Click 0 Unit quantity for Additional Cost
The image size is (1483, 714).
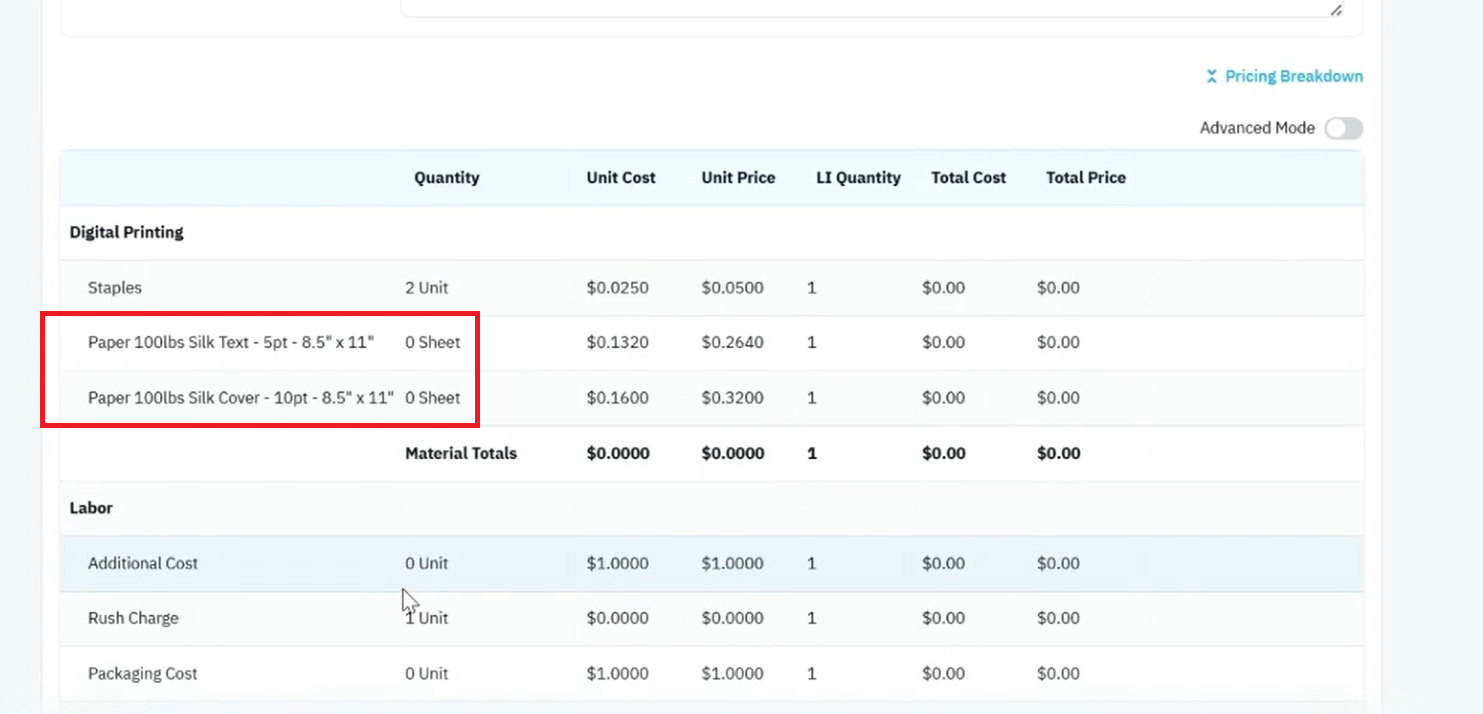point(427,563)
